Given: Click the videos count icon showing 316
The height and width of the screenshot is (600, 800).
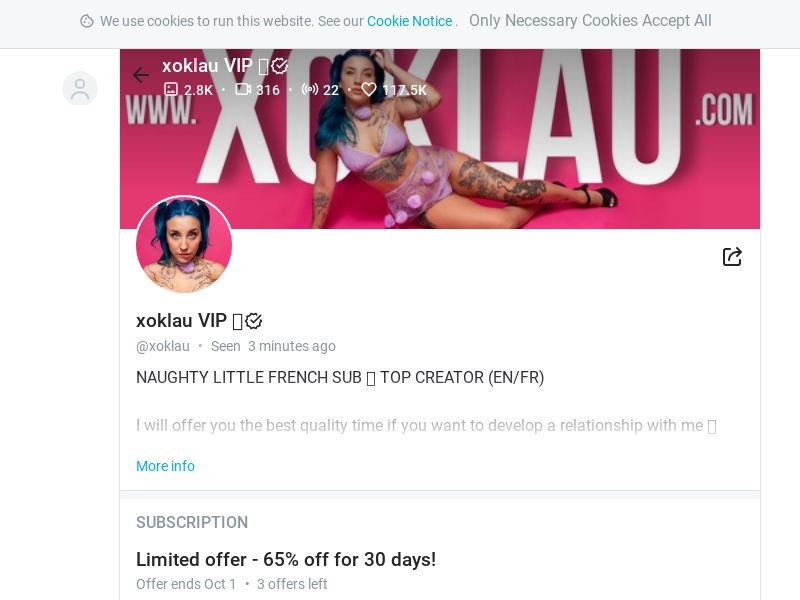Looking at the screenshot, I should click(243, 89).
